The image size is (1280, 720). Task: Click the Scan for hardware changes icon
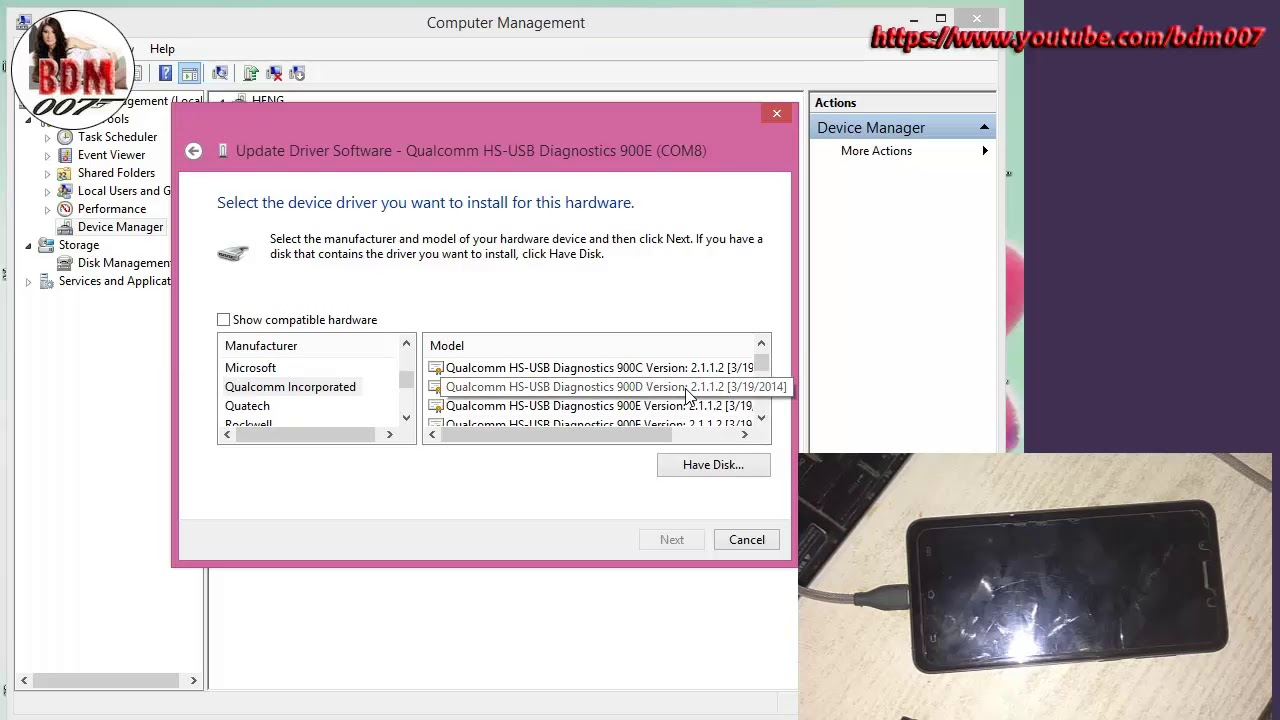220,73
